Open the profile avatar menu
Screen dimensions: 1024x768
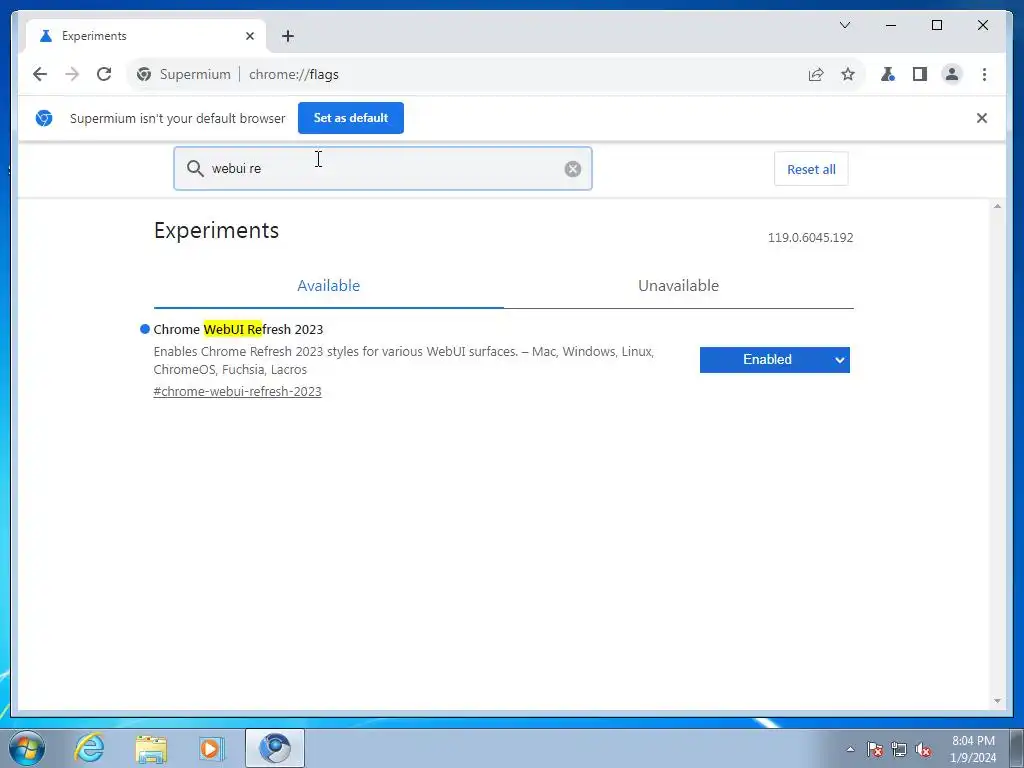(952, 74)
